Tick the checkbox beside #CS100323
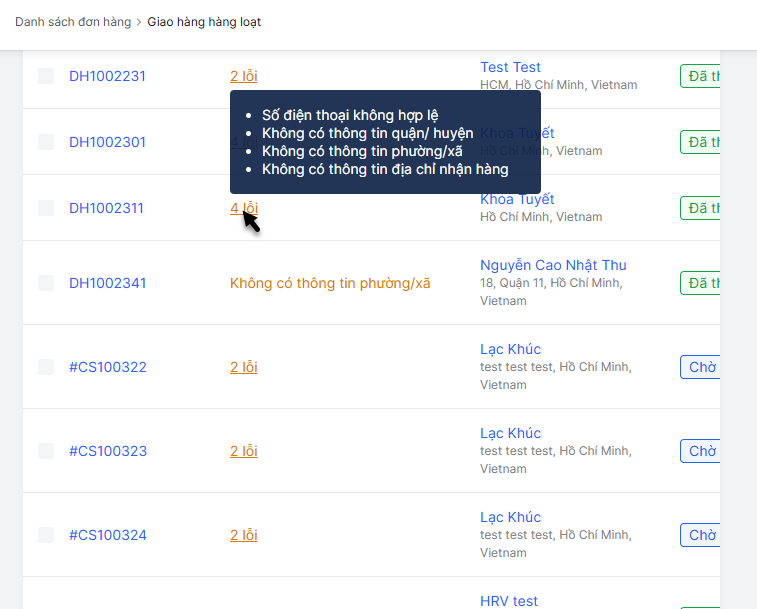The height and width of the screenshot is (609, 757). 46,451
